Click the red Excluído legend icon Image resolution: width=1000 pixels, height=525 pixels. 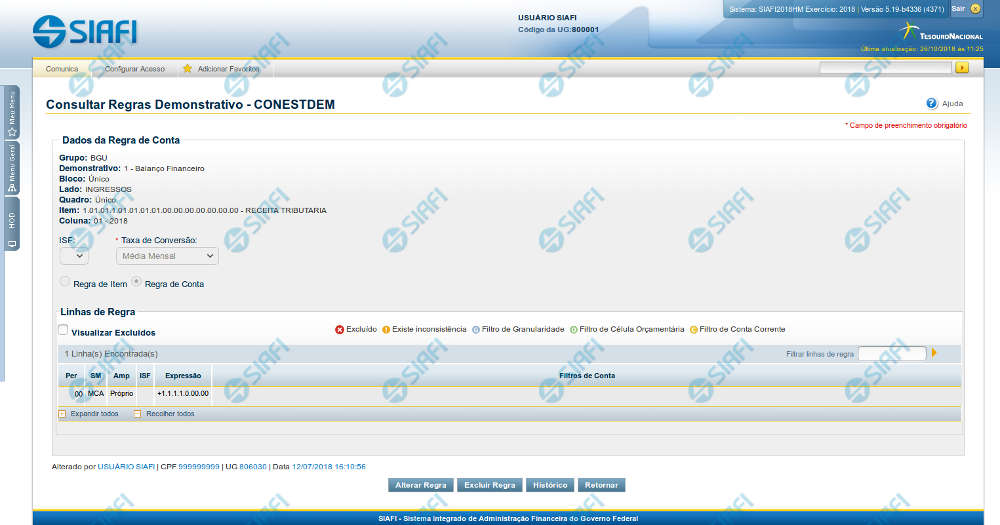pos(340,329)
